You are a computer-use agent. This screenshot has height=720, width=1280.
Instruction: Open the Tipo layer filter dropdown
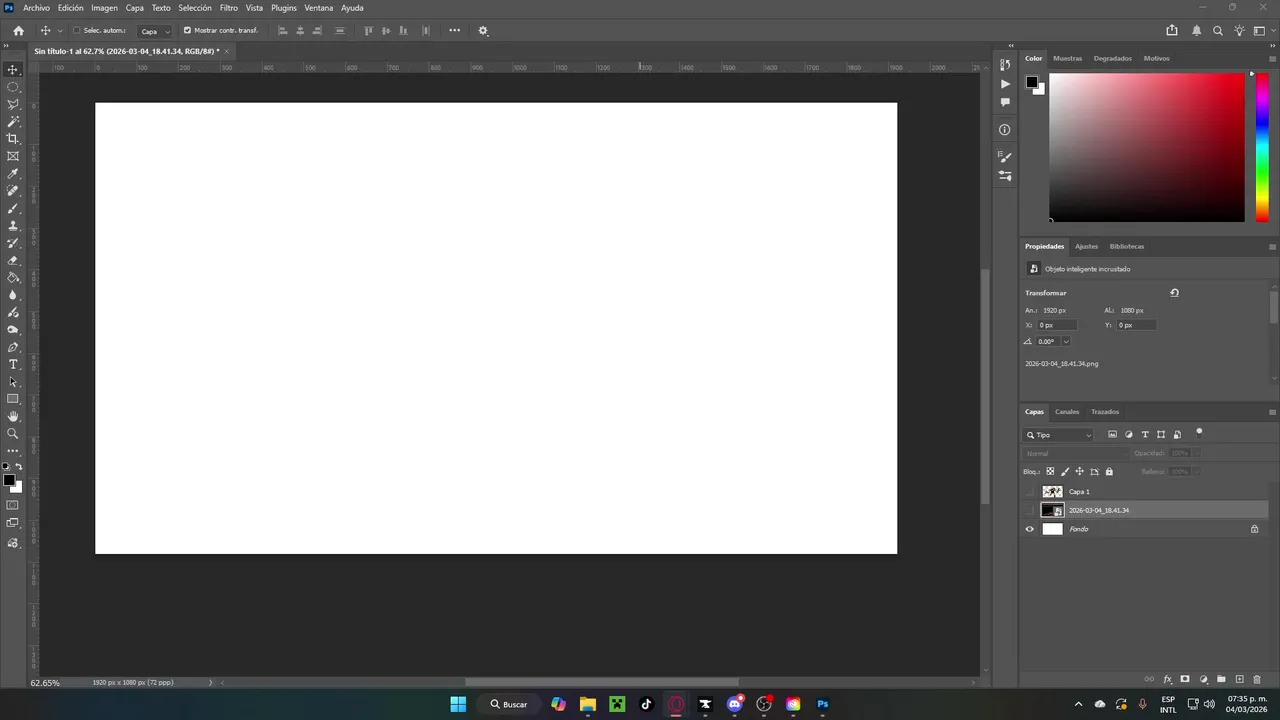tap(1059, 435)
